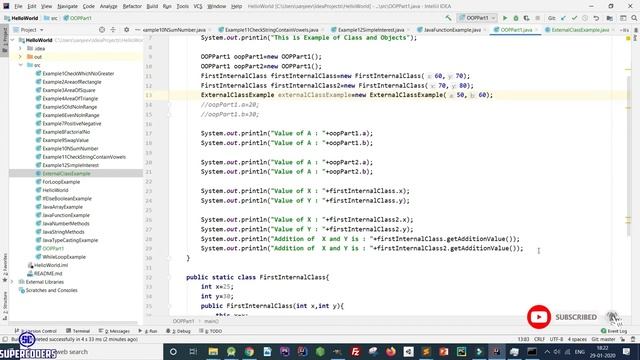The height and width of the screenshot is (360, 640).
Task: Open Chrome from the taskbar
Action: click(x=249, y=351)
